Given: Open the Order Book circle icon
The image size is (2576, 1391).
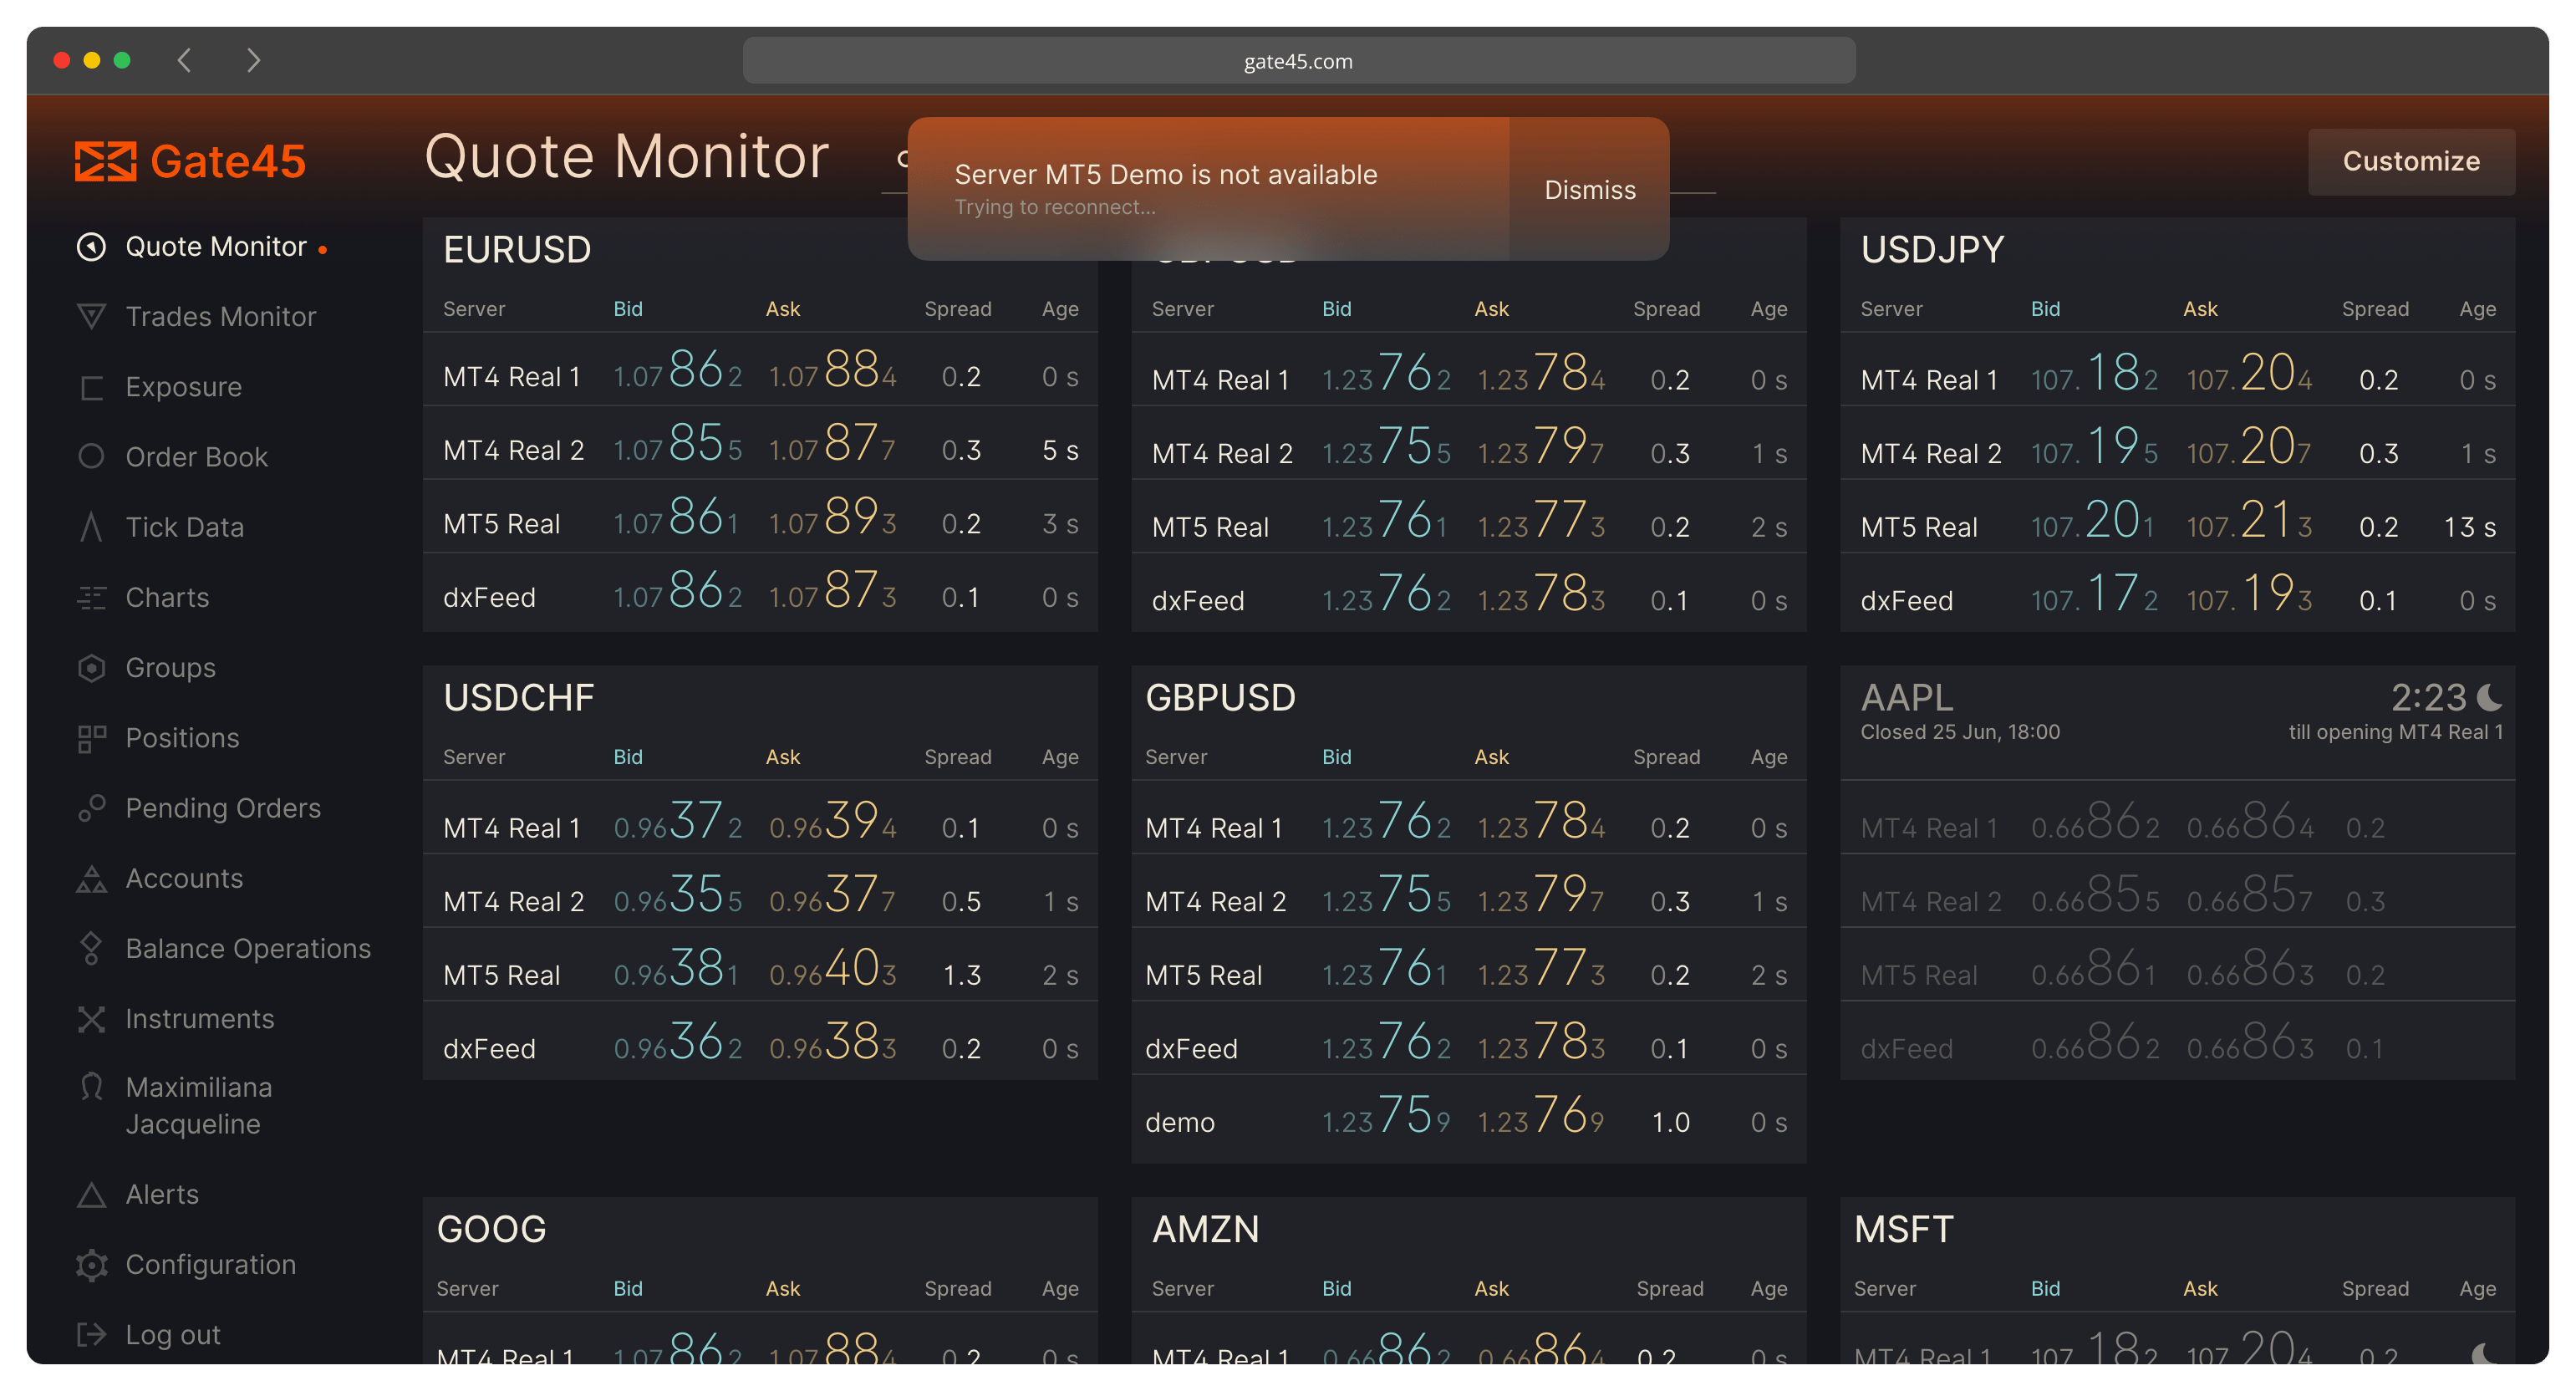Looking at the screenshot, I should click(x=91, y=457).
